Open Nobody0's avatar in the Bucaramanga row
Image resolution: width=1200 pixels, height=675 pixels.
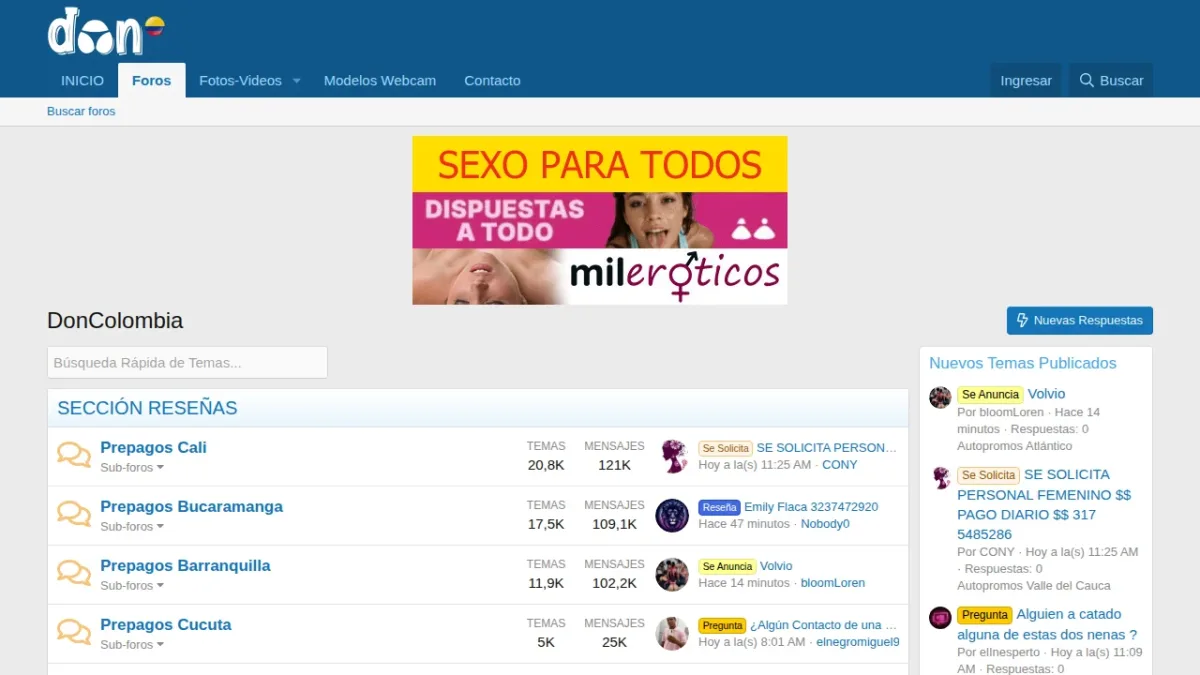point(672,515)
